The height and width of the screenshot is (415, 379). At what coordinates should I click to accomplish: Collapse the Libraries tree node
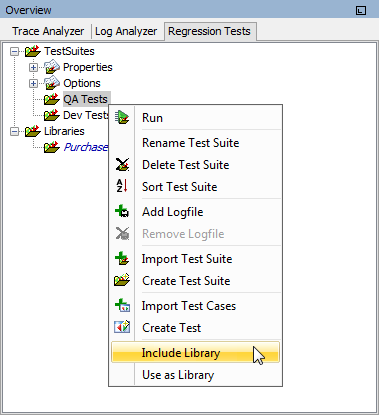tap(14, 131)
